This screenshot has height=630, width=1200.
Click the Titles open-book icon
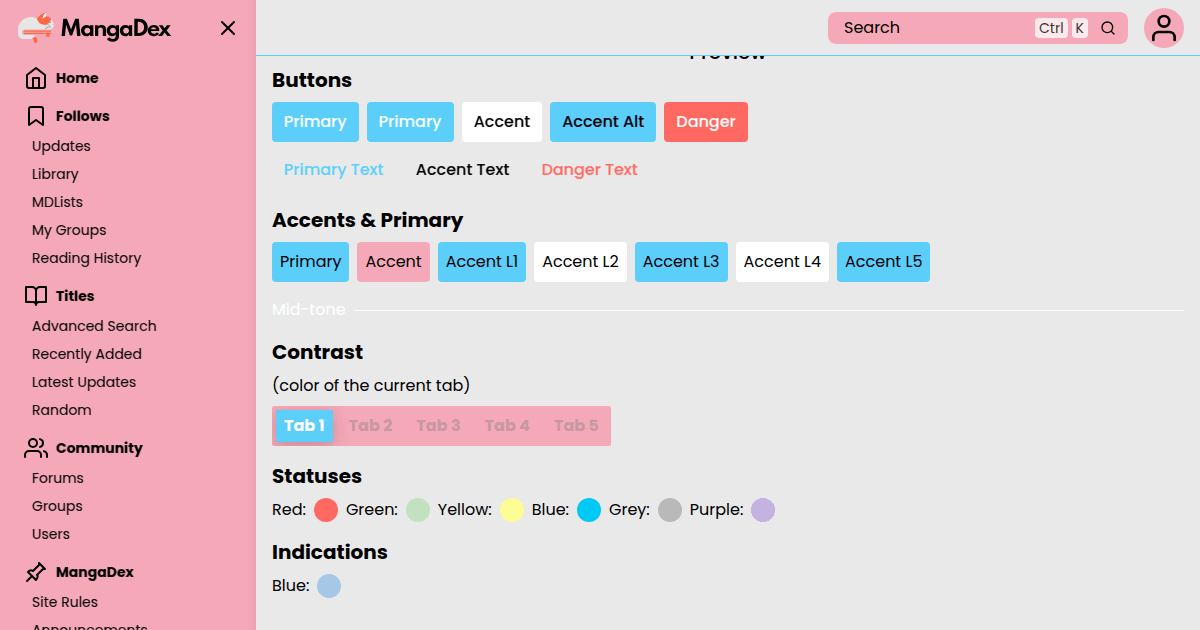(x=36, y=296)
